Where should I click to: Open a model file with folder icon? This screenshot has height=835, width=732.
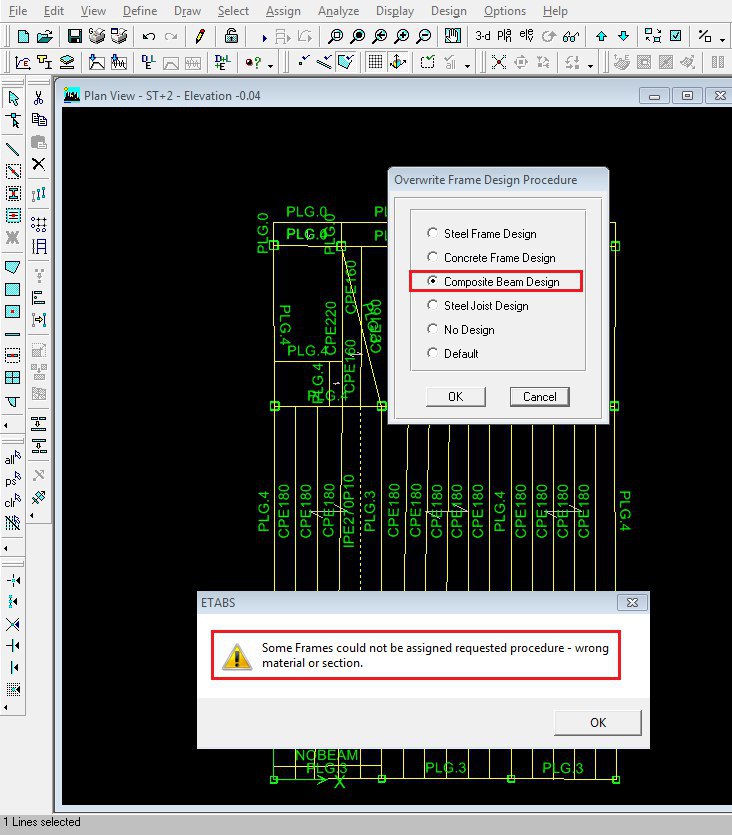[x=45, y=36]
